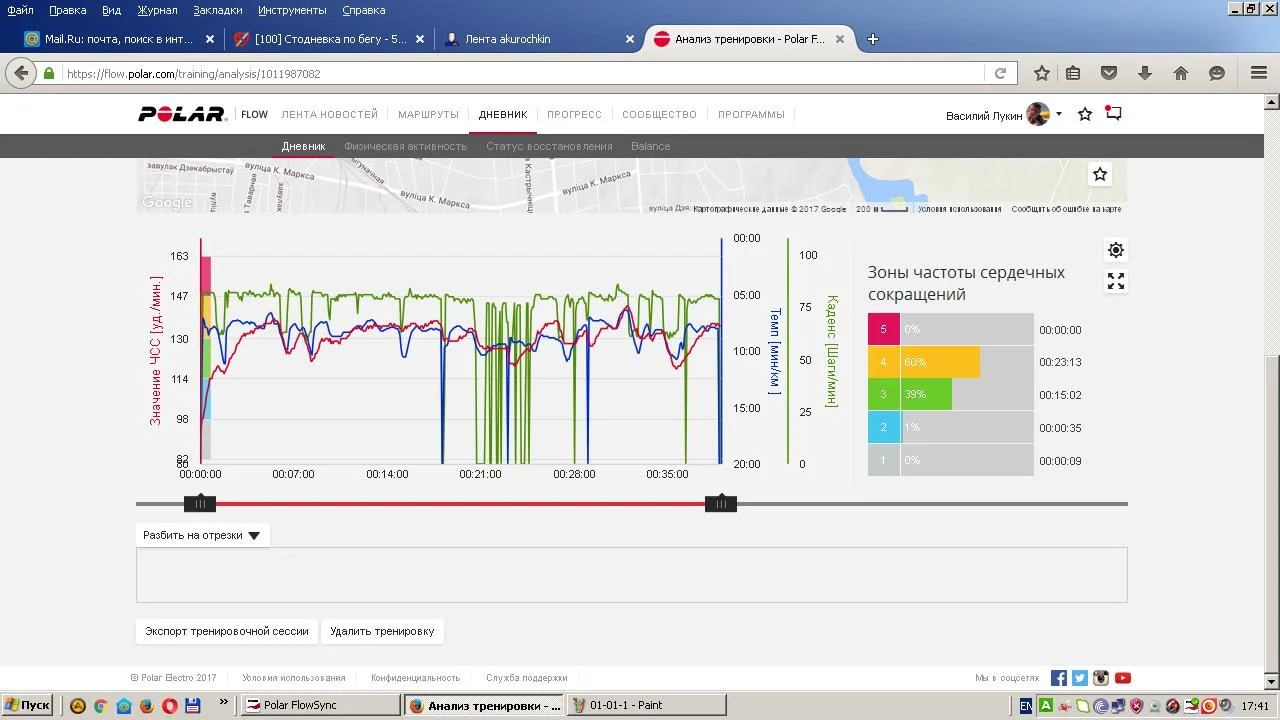Open the 'Журнал' browser menu
Image resolution: width=1280 pixels, height=720 pixels.
point(157,10)
